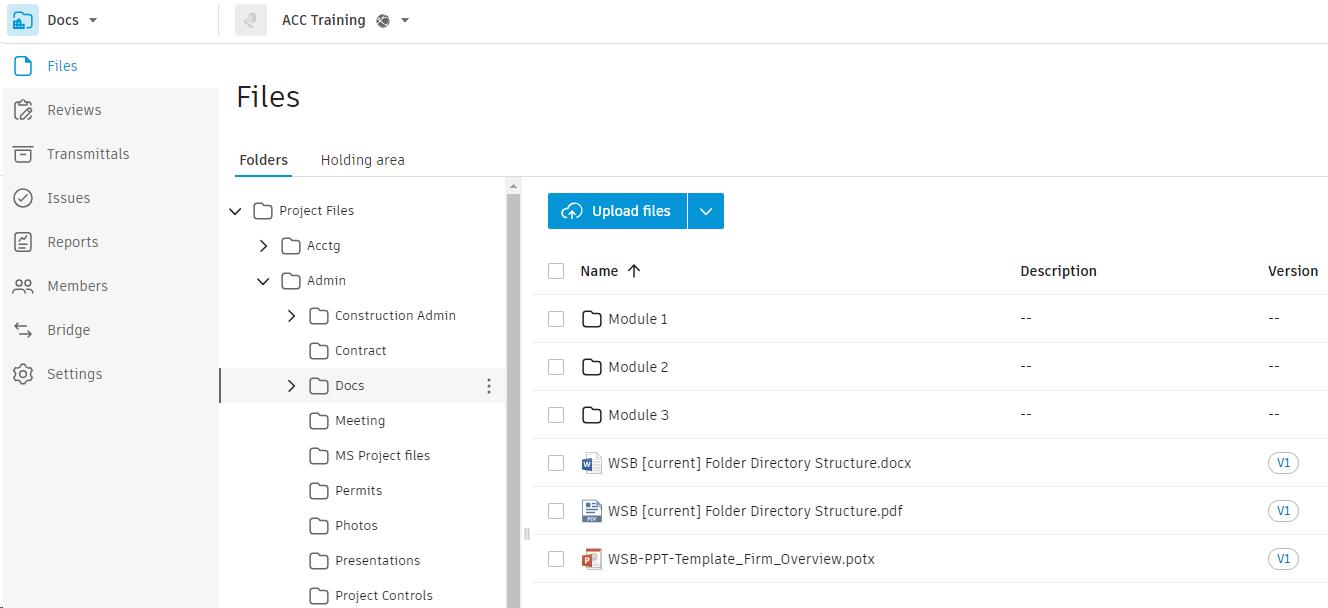Viewport: 1328px width, 608px height.
Task: Open Members people icon
Action: point(23,286)
